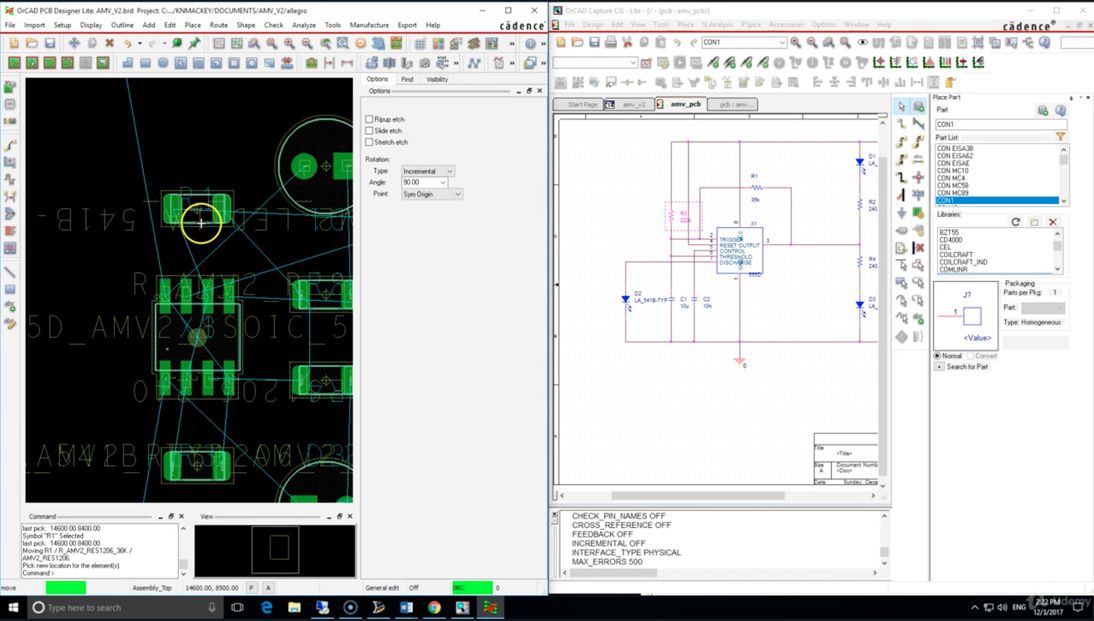Click New document icon in Capture toolbar

560,43
